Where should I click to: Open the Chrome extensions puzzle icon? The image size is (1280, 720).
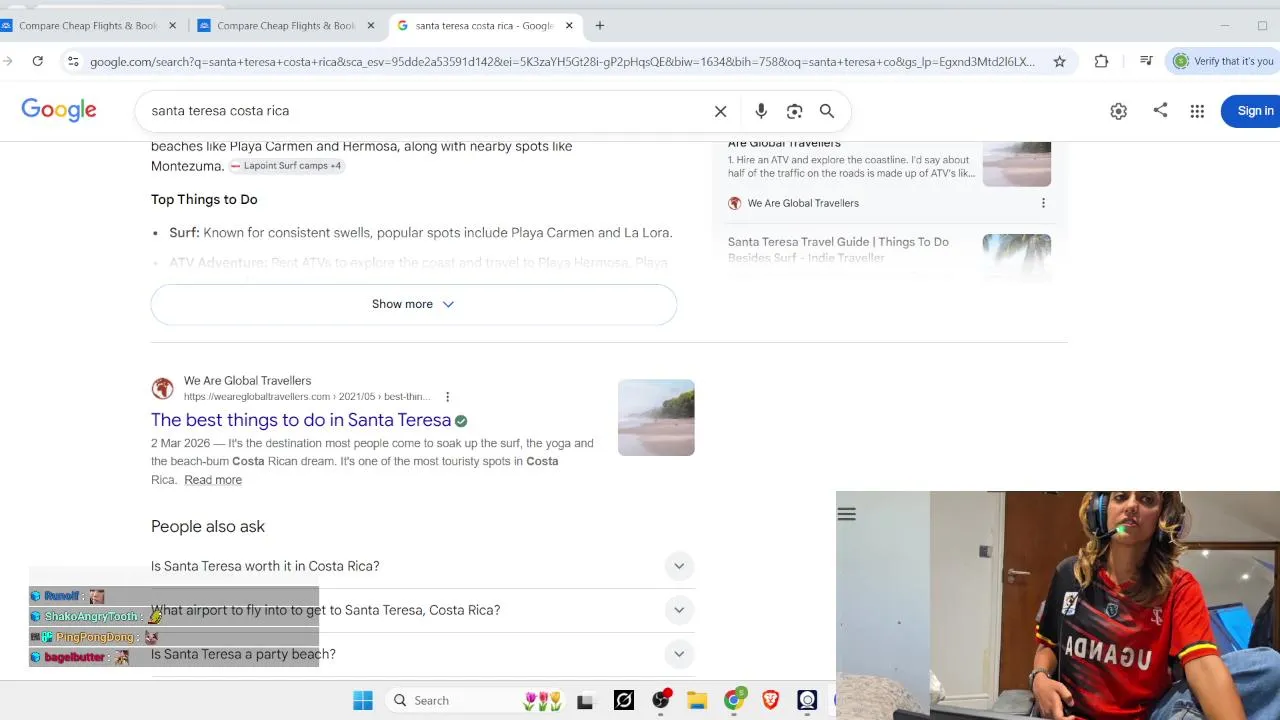(1101, 61)
